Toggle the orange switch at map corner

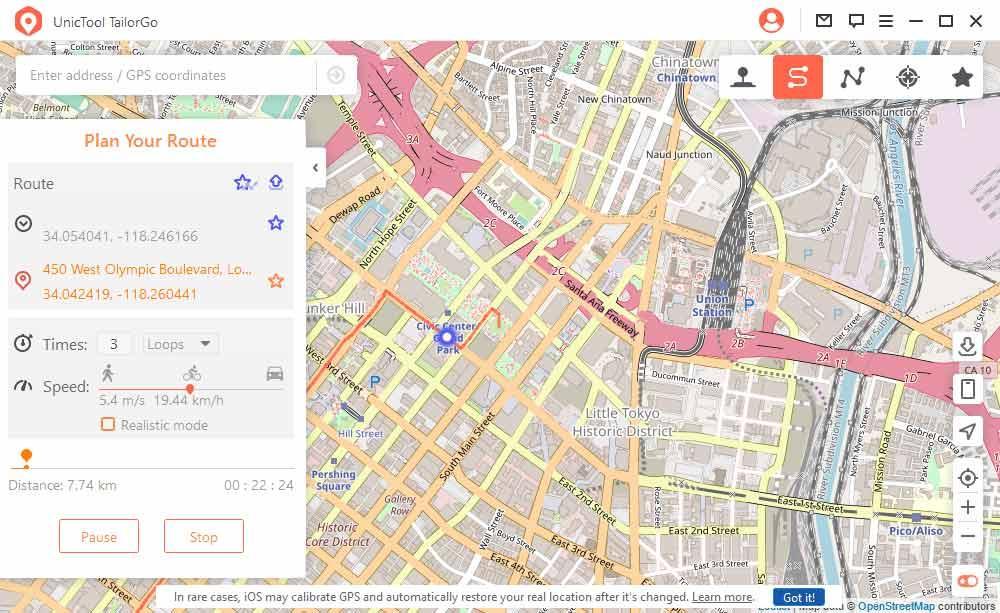[x=967, y=580]
